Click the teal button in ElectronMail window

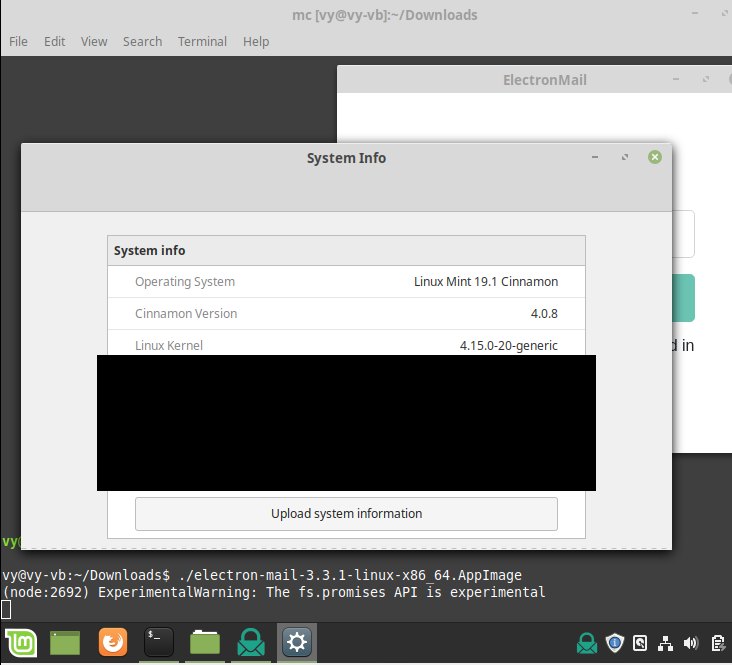tap(683, 298)
